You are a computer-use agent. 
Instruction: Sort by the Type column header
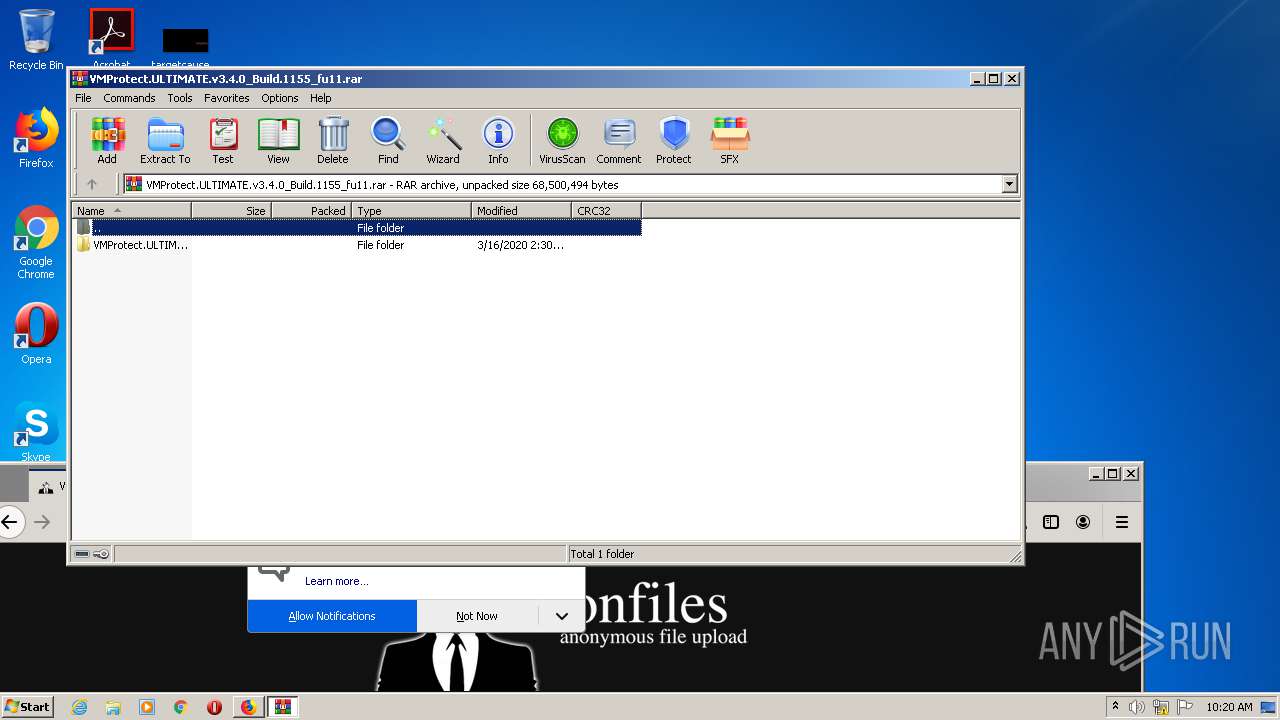pos(411,210)
